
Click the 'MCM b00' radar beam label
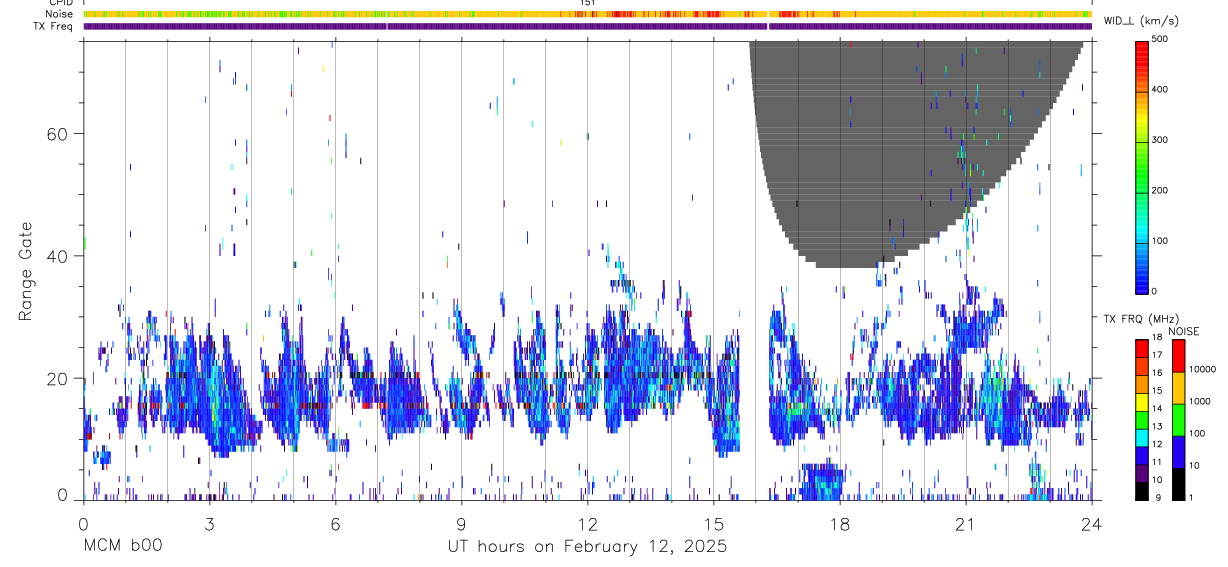click(x=122, y=546)
